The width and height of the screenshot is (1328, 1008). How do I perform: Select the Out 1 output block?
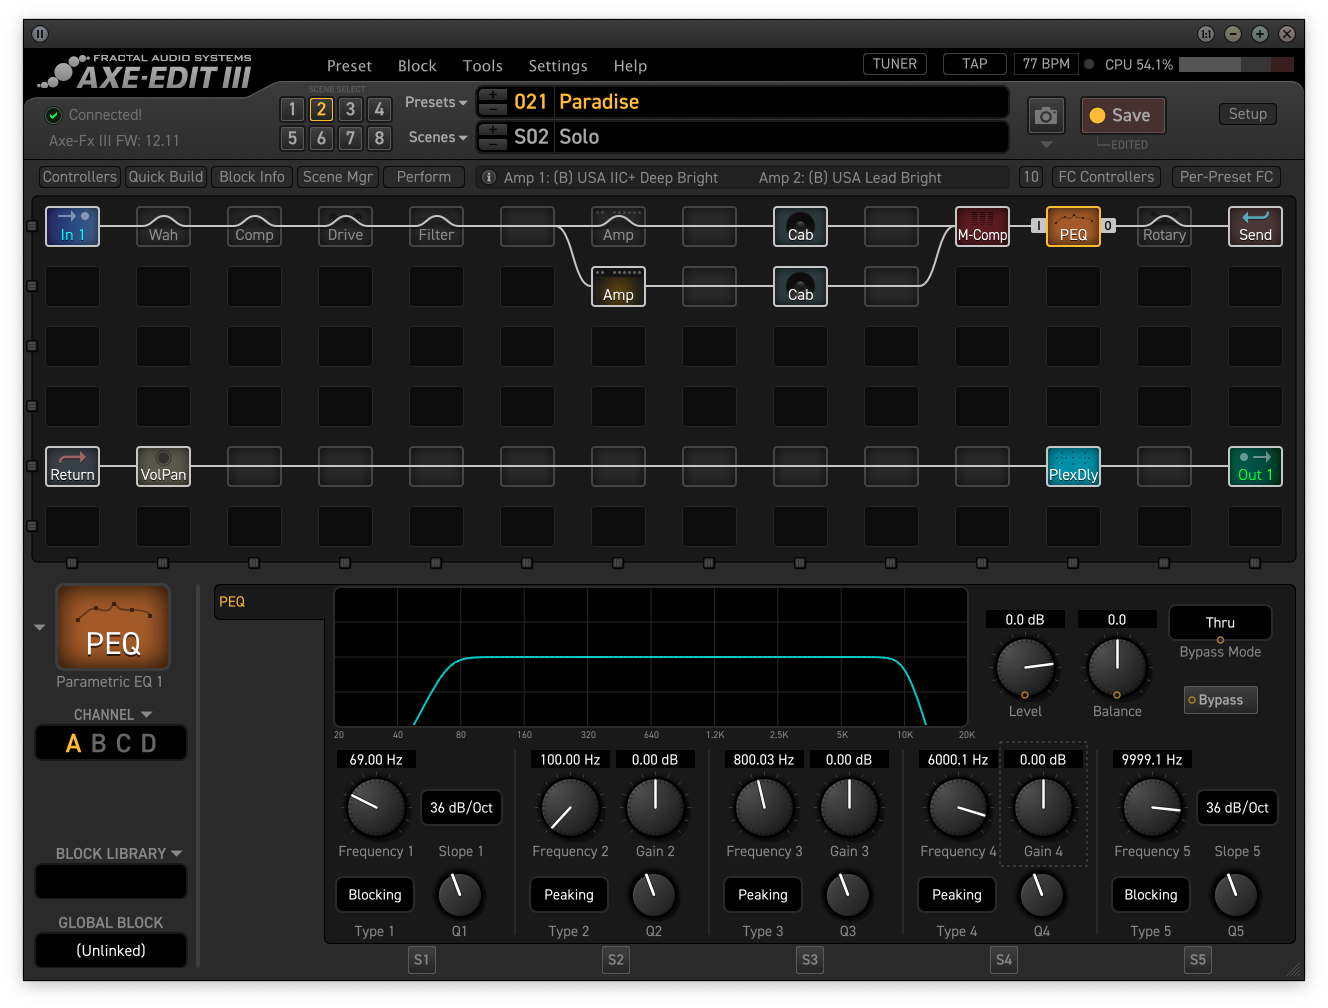point(1255,466)
